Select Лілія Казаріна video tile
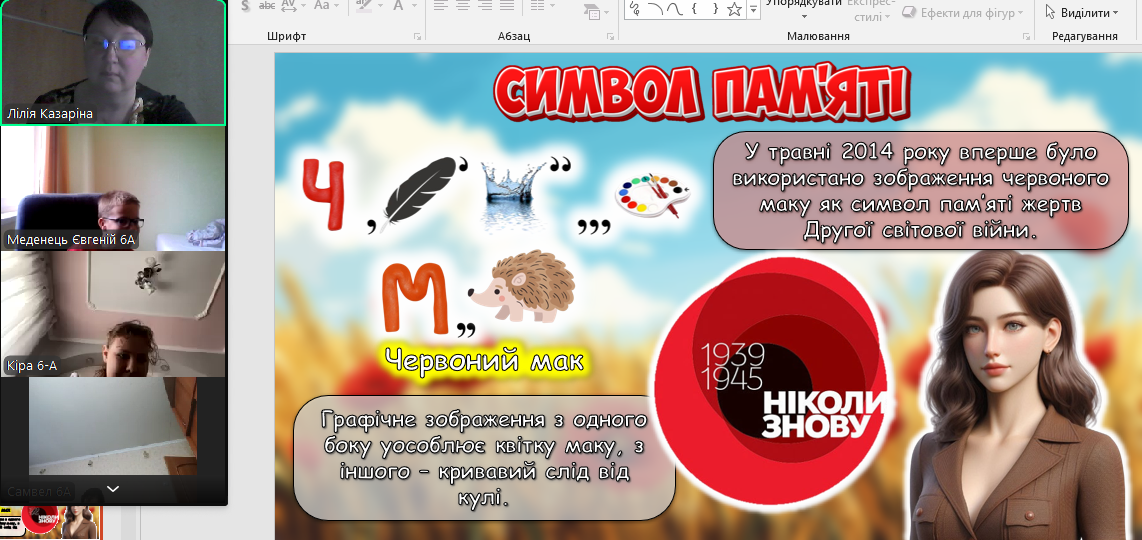Viewport: 1142px width, 540px height. 113,62
